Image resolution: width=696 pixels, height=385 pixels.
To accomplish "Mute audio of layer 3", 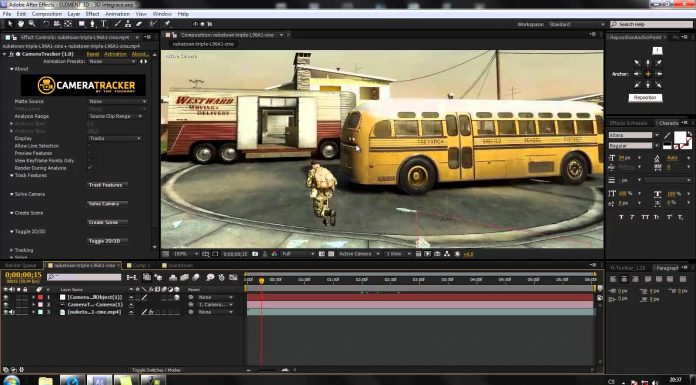I will tap(12, 312).
